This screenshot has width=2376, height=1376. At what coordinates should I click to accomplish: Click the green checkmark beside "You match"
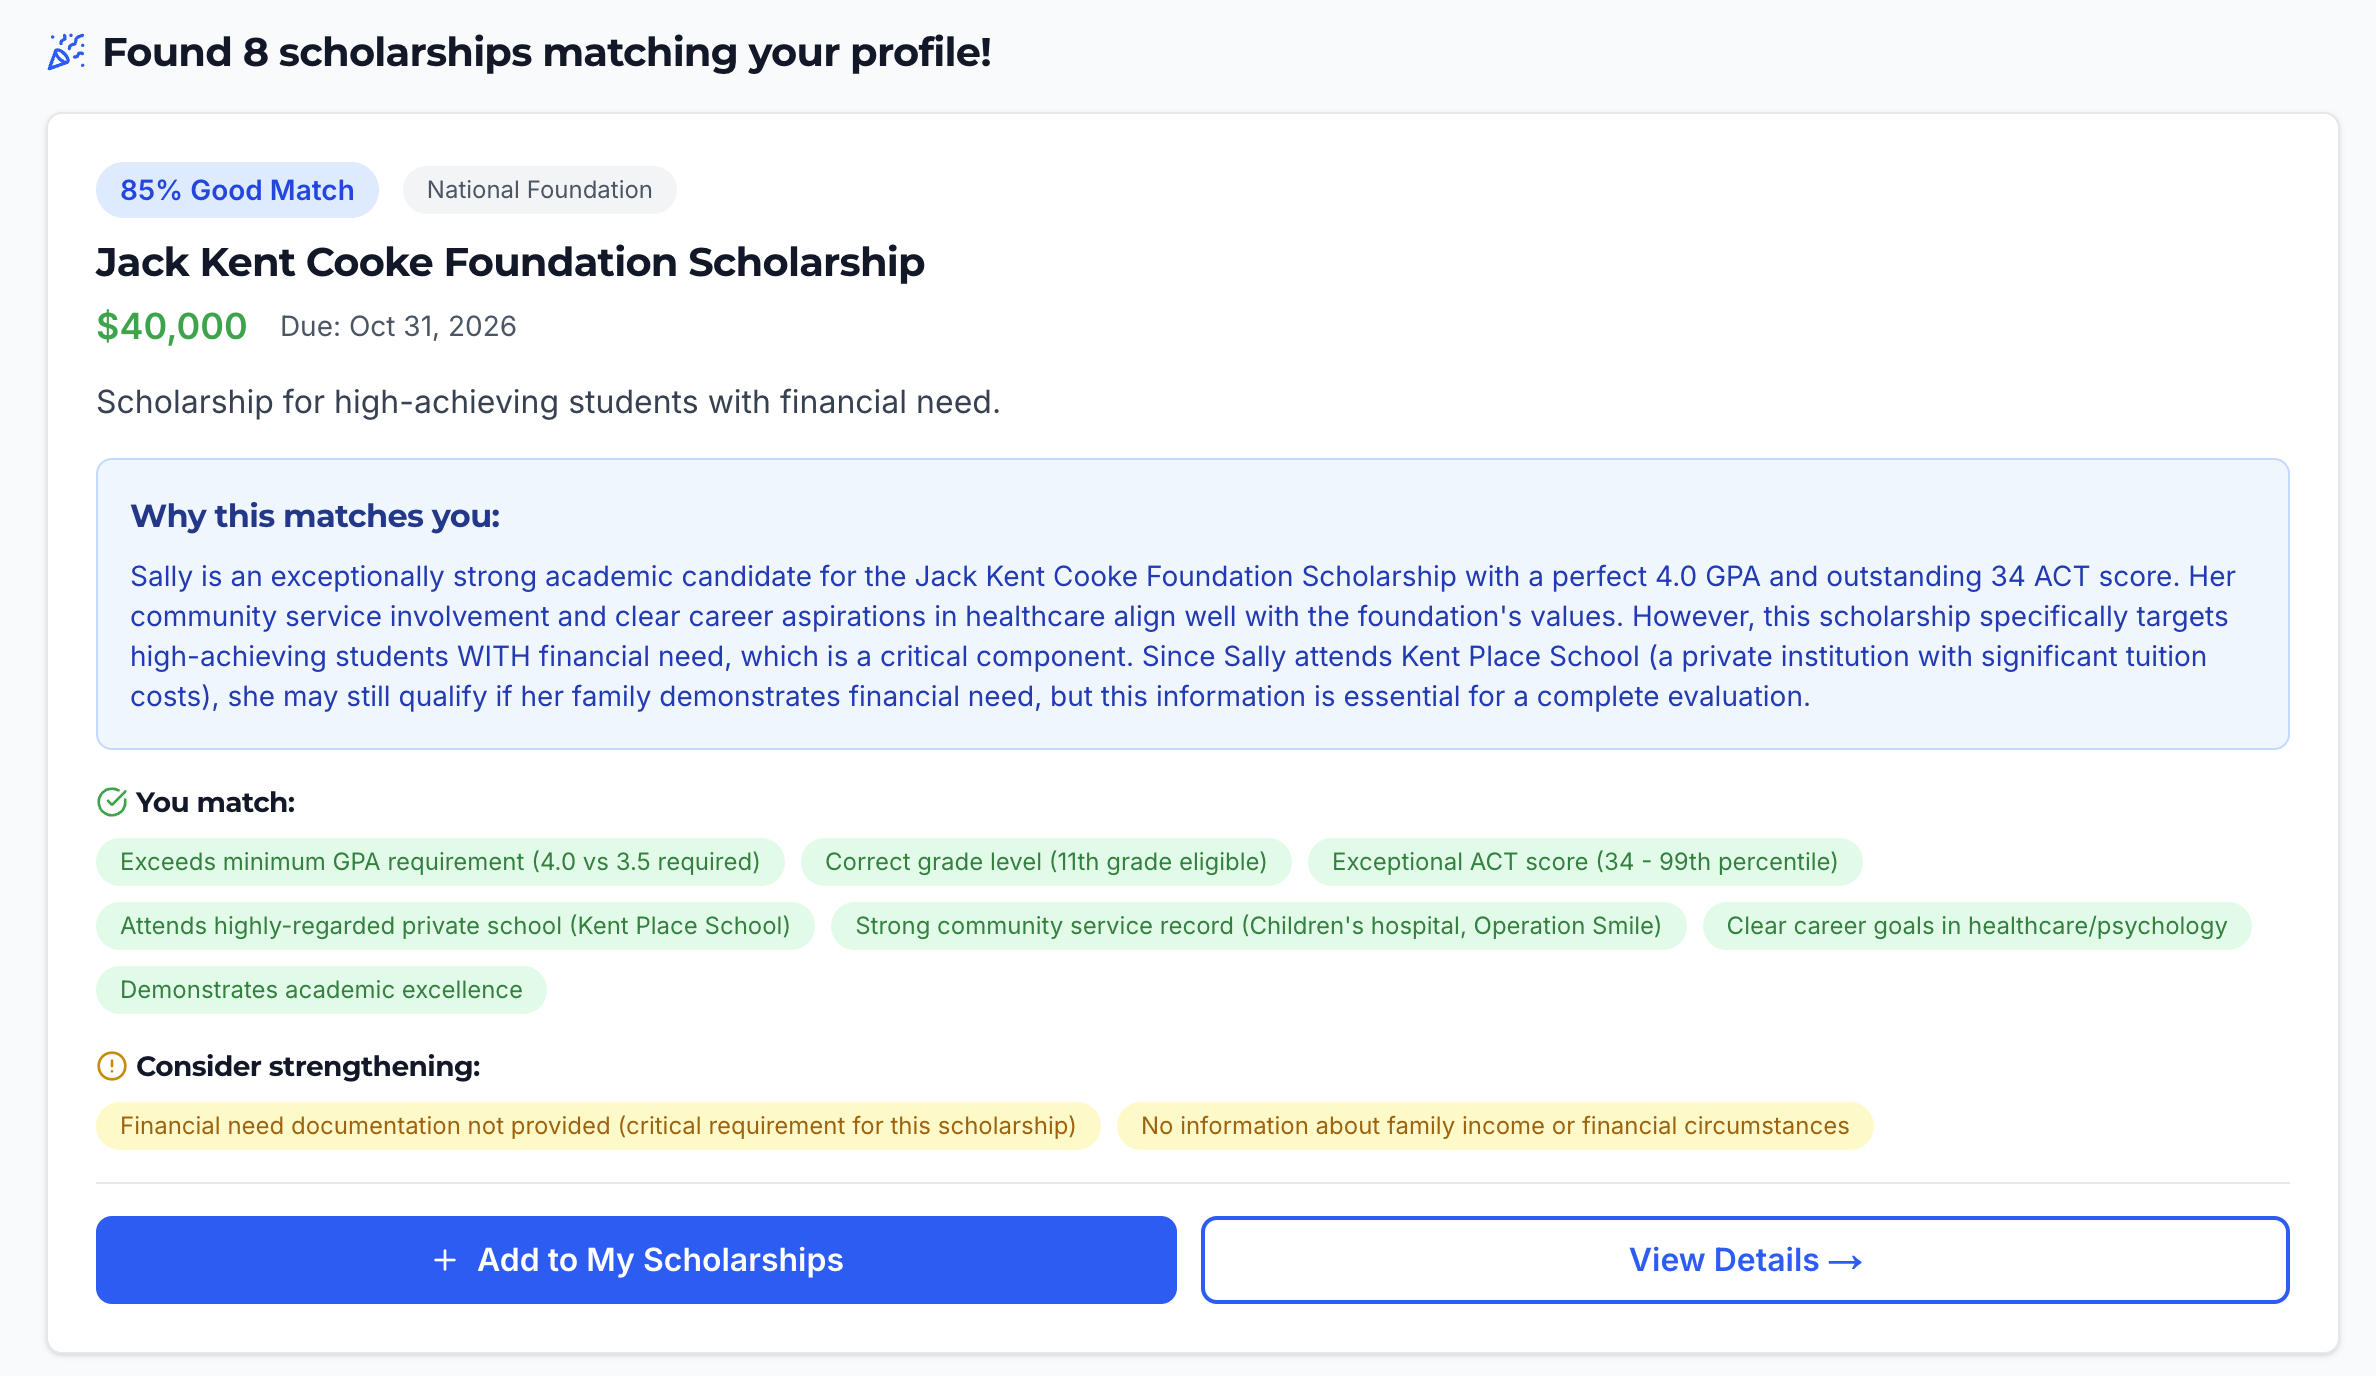click(x=110, y=801)
